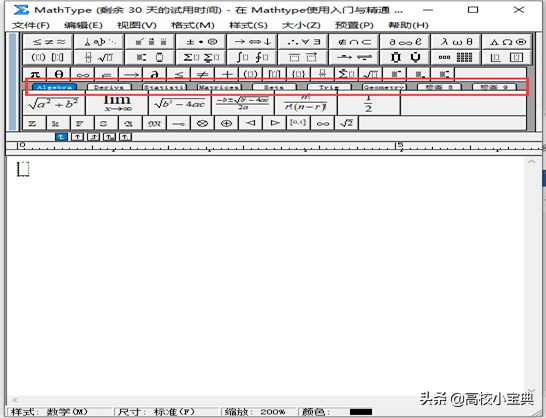Switch to the Statistics tab

point(164,87)
